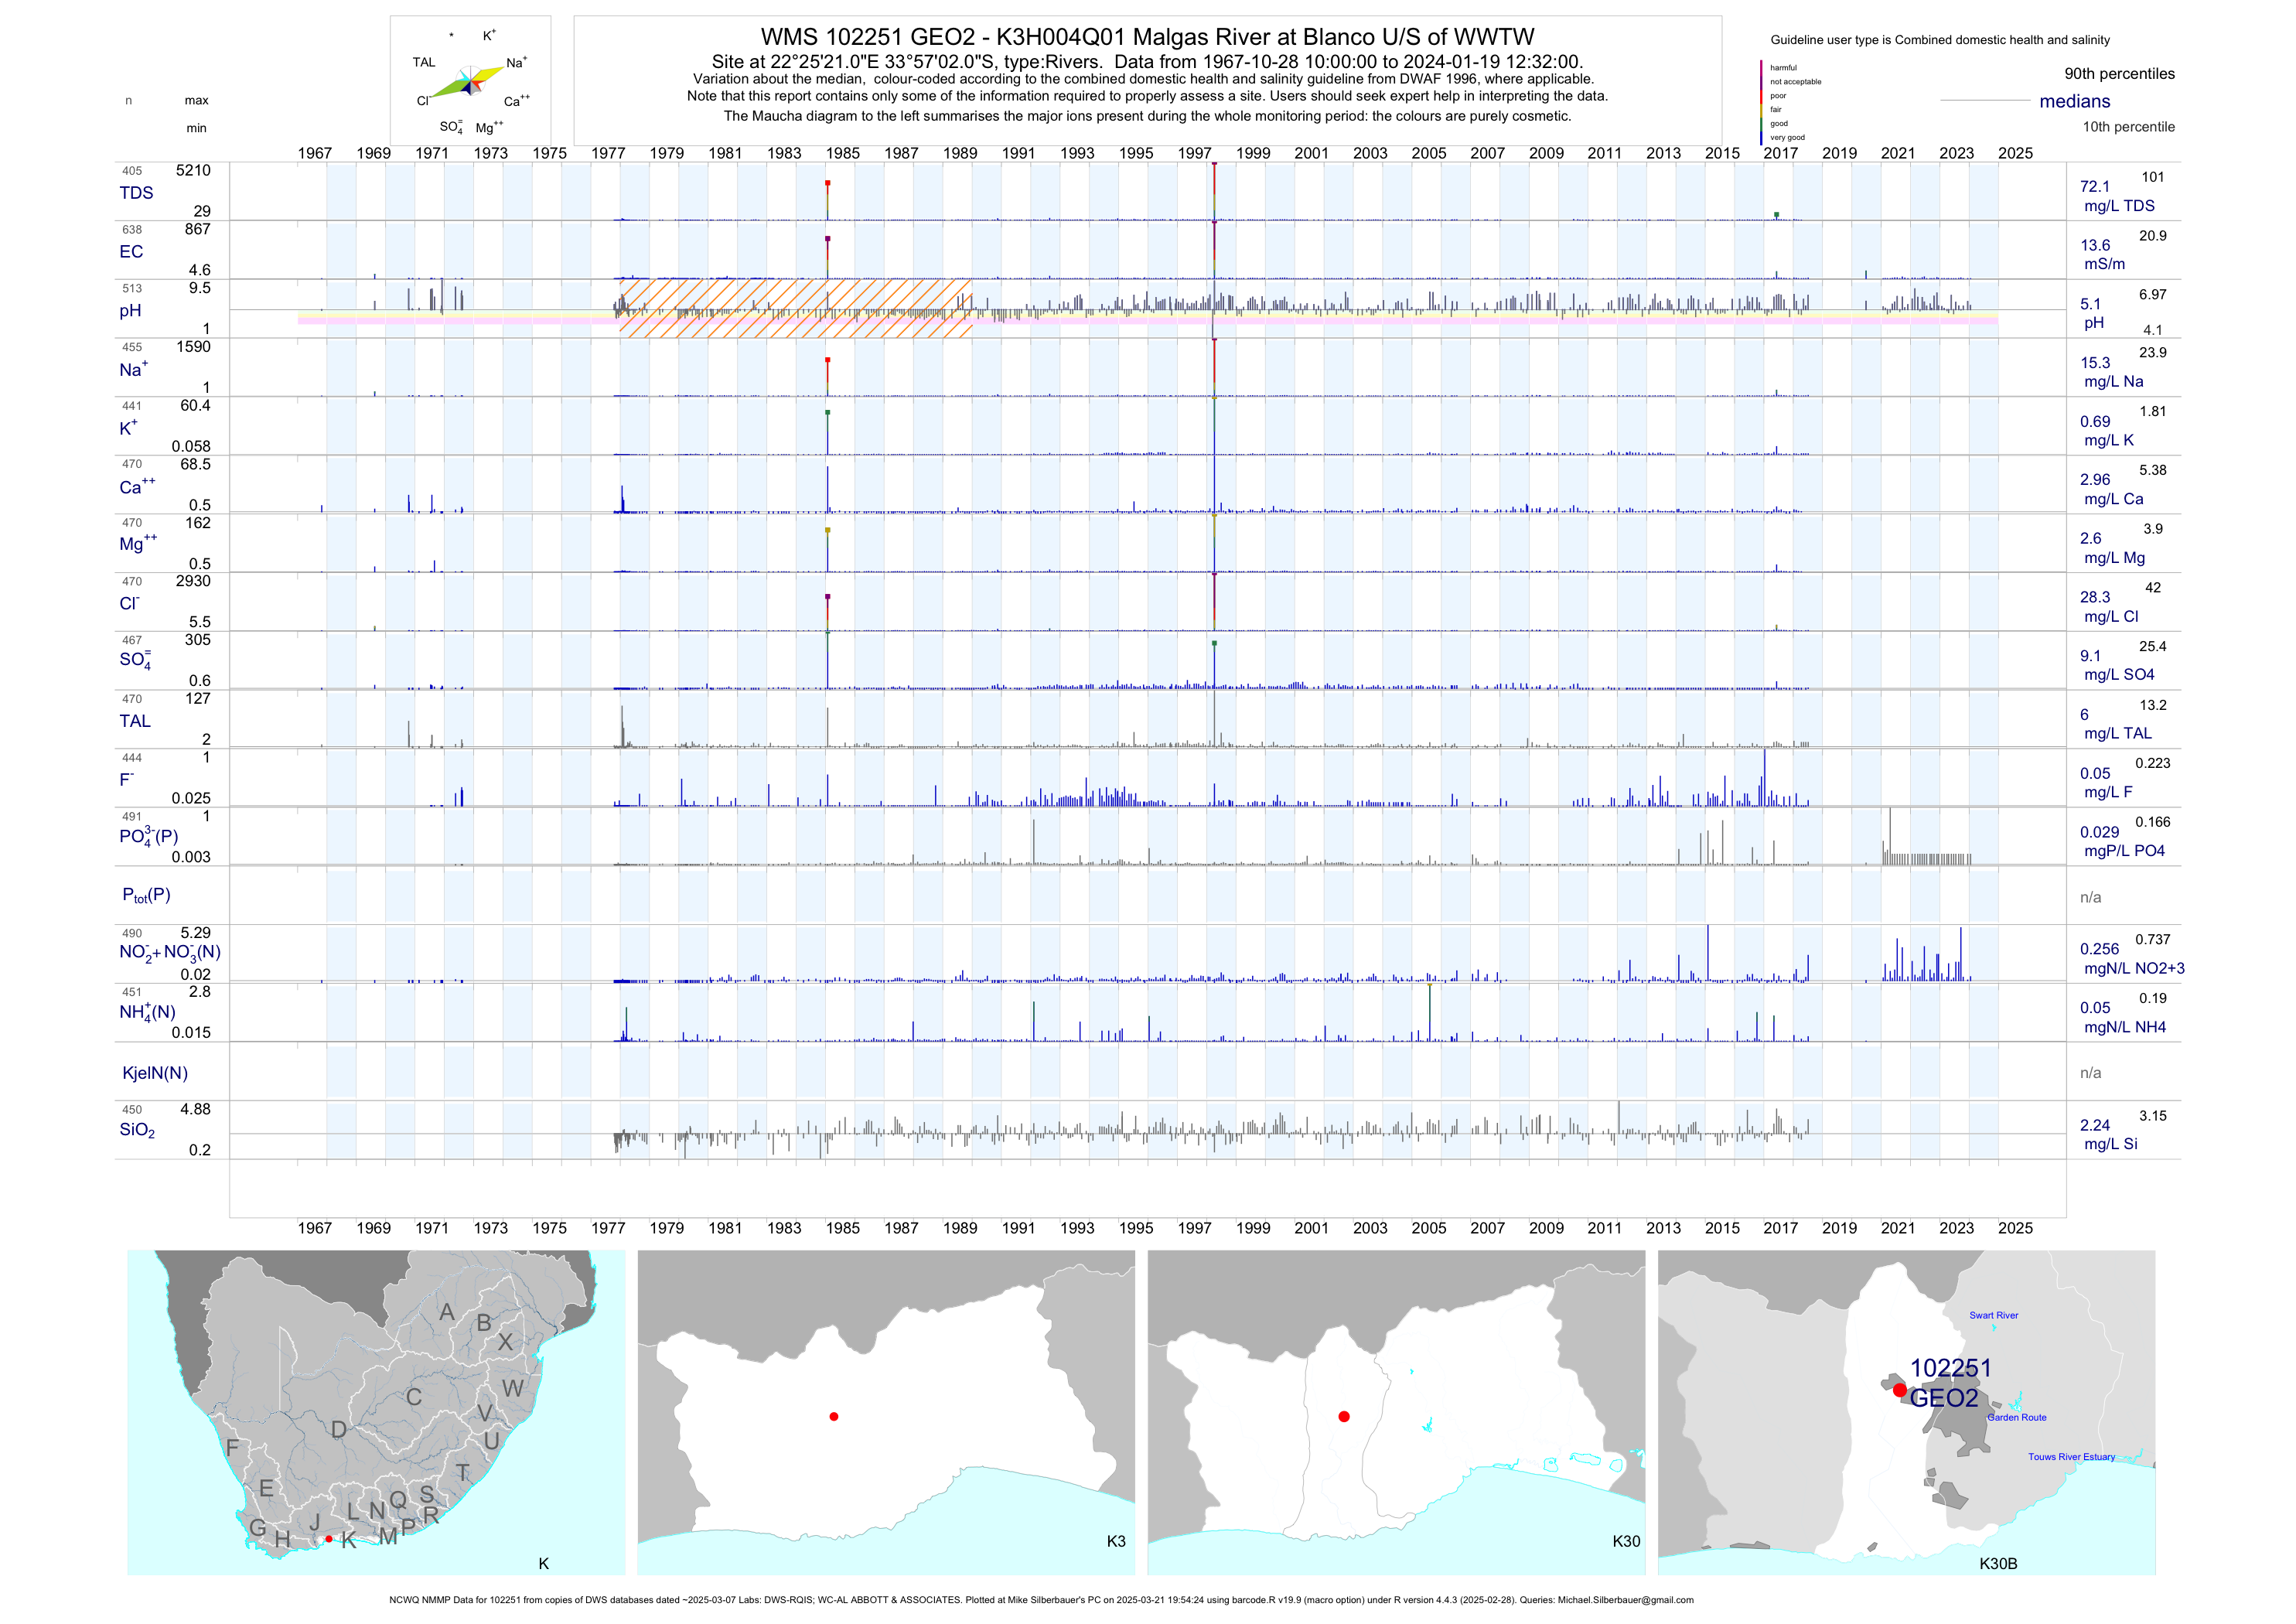
Task: Click red dot on South Africa map
Action: tap(328, 1538)
